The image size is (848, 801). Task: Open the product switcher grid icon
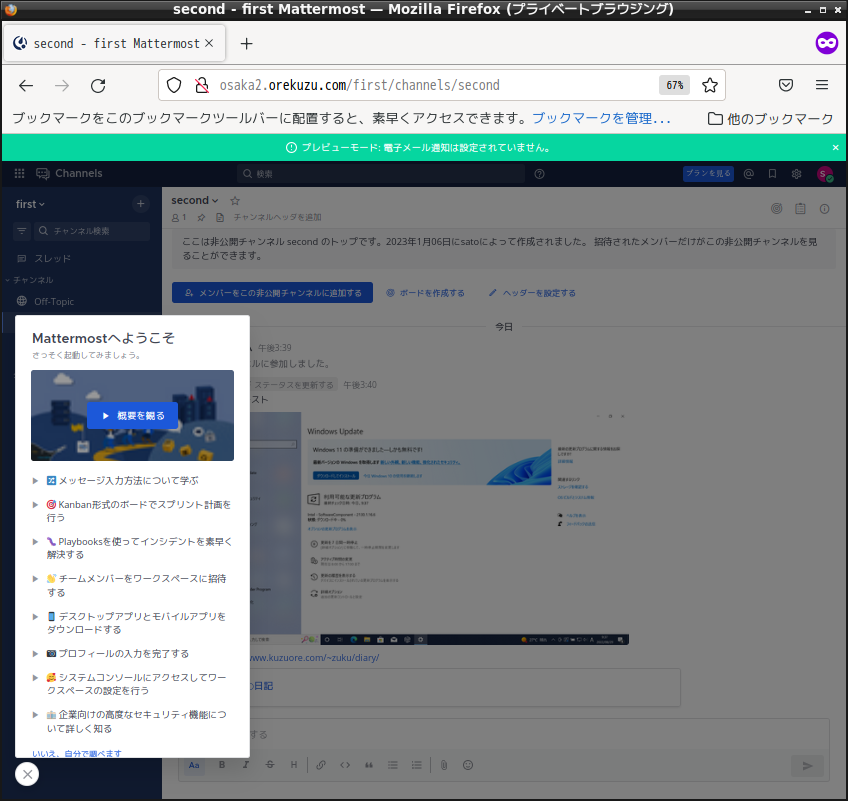point(19,173)
